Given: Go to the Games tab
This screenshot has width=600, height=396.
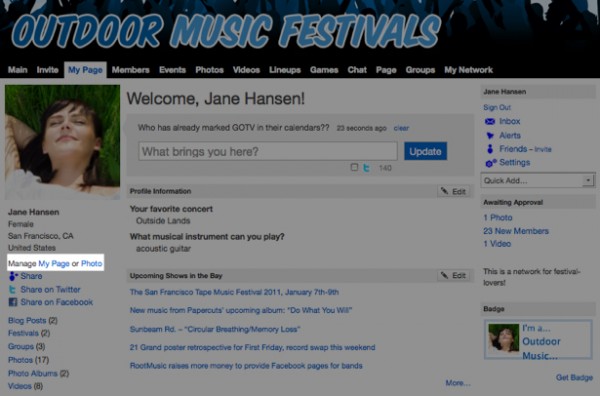Looking at the screenshot, I should click(x=324, y=70).
